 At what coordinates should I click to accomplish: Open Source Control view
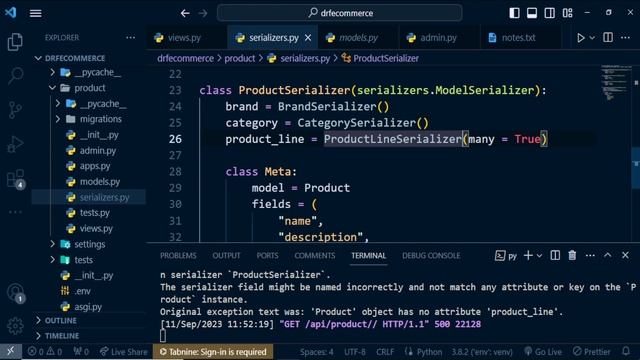point(15,109)
